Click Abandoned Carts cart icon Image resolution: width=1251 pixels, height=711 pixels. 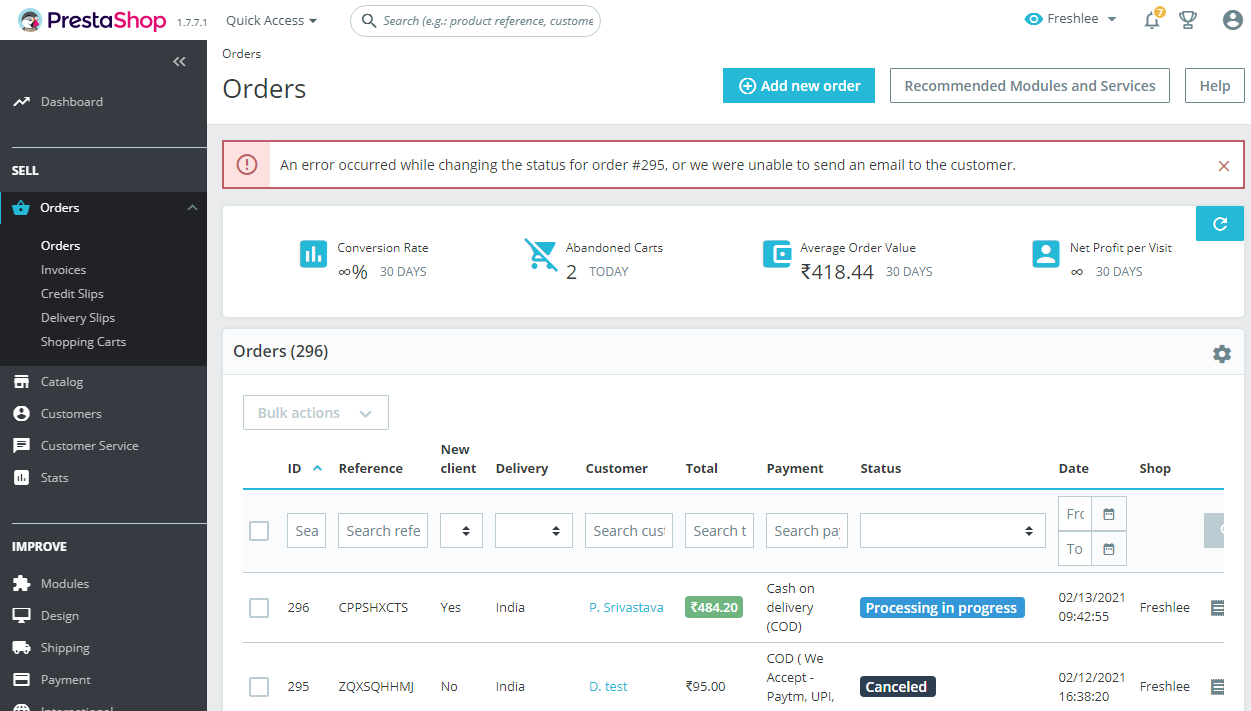pyautogui.click(x=541, y=254)
